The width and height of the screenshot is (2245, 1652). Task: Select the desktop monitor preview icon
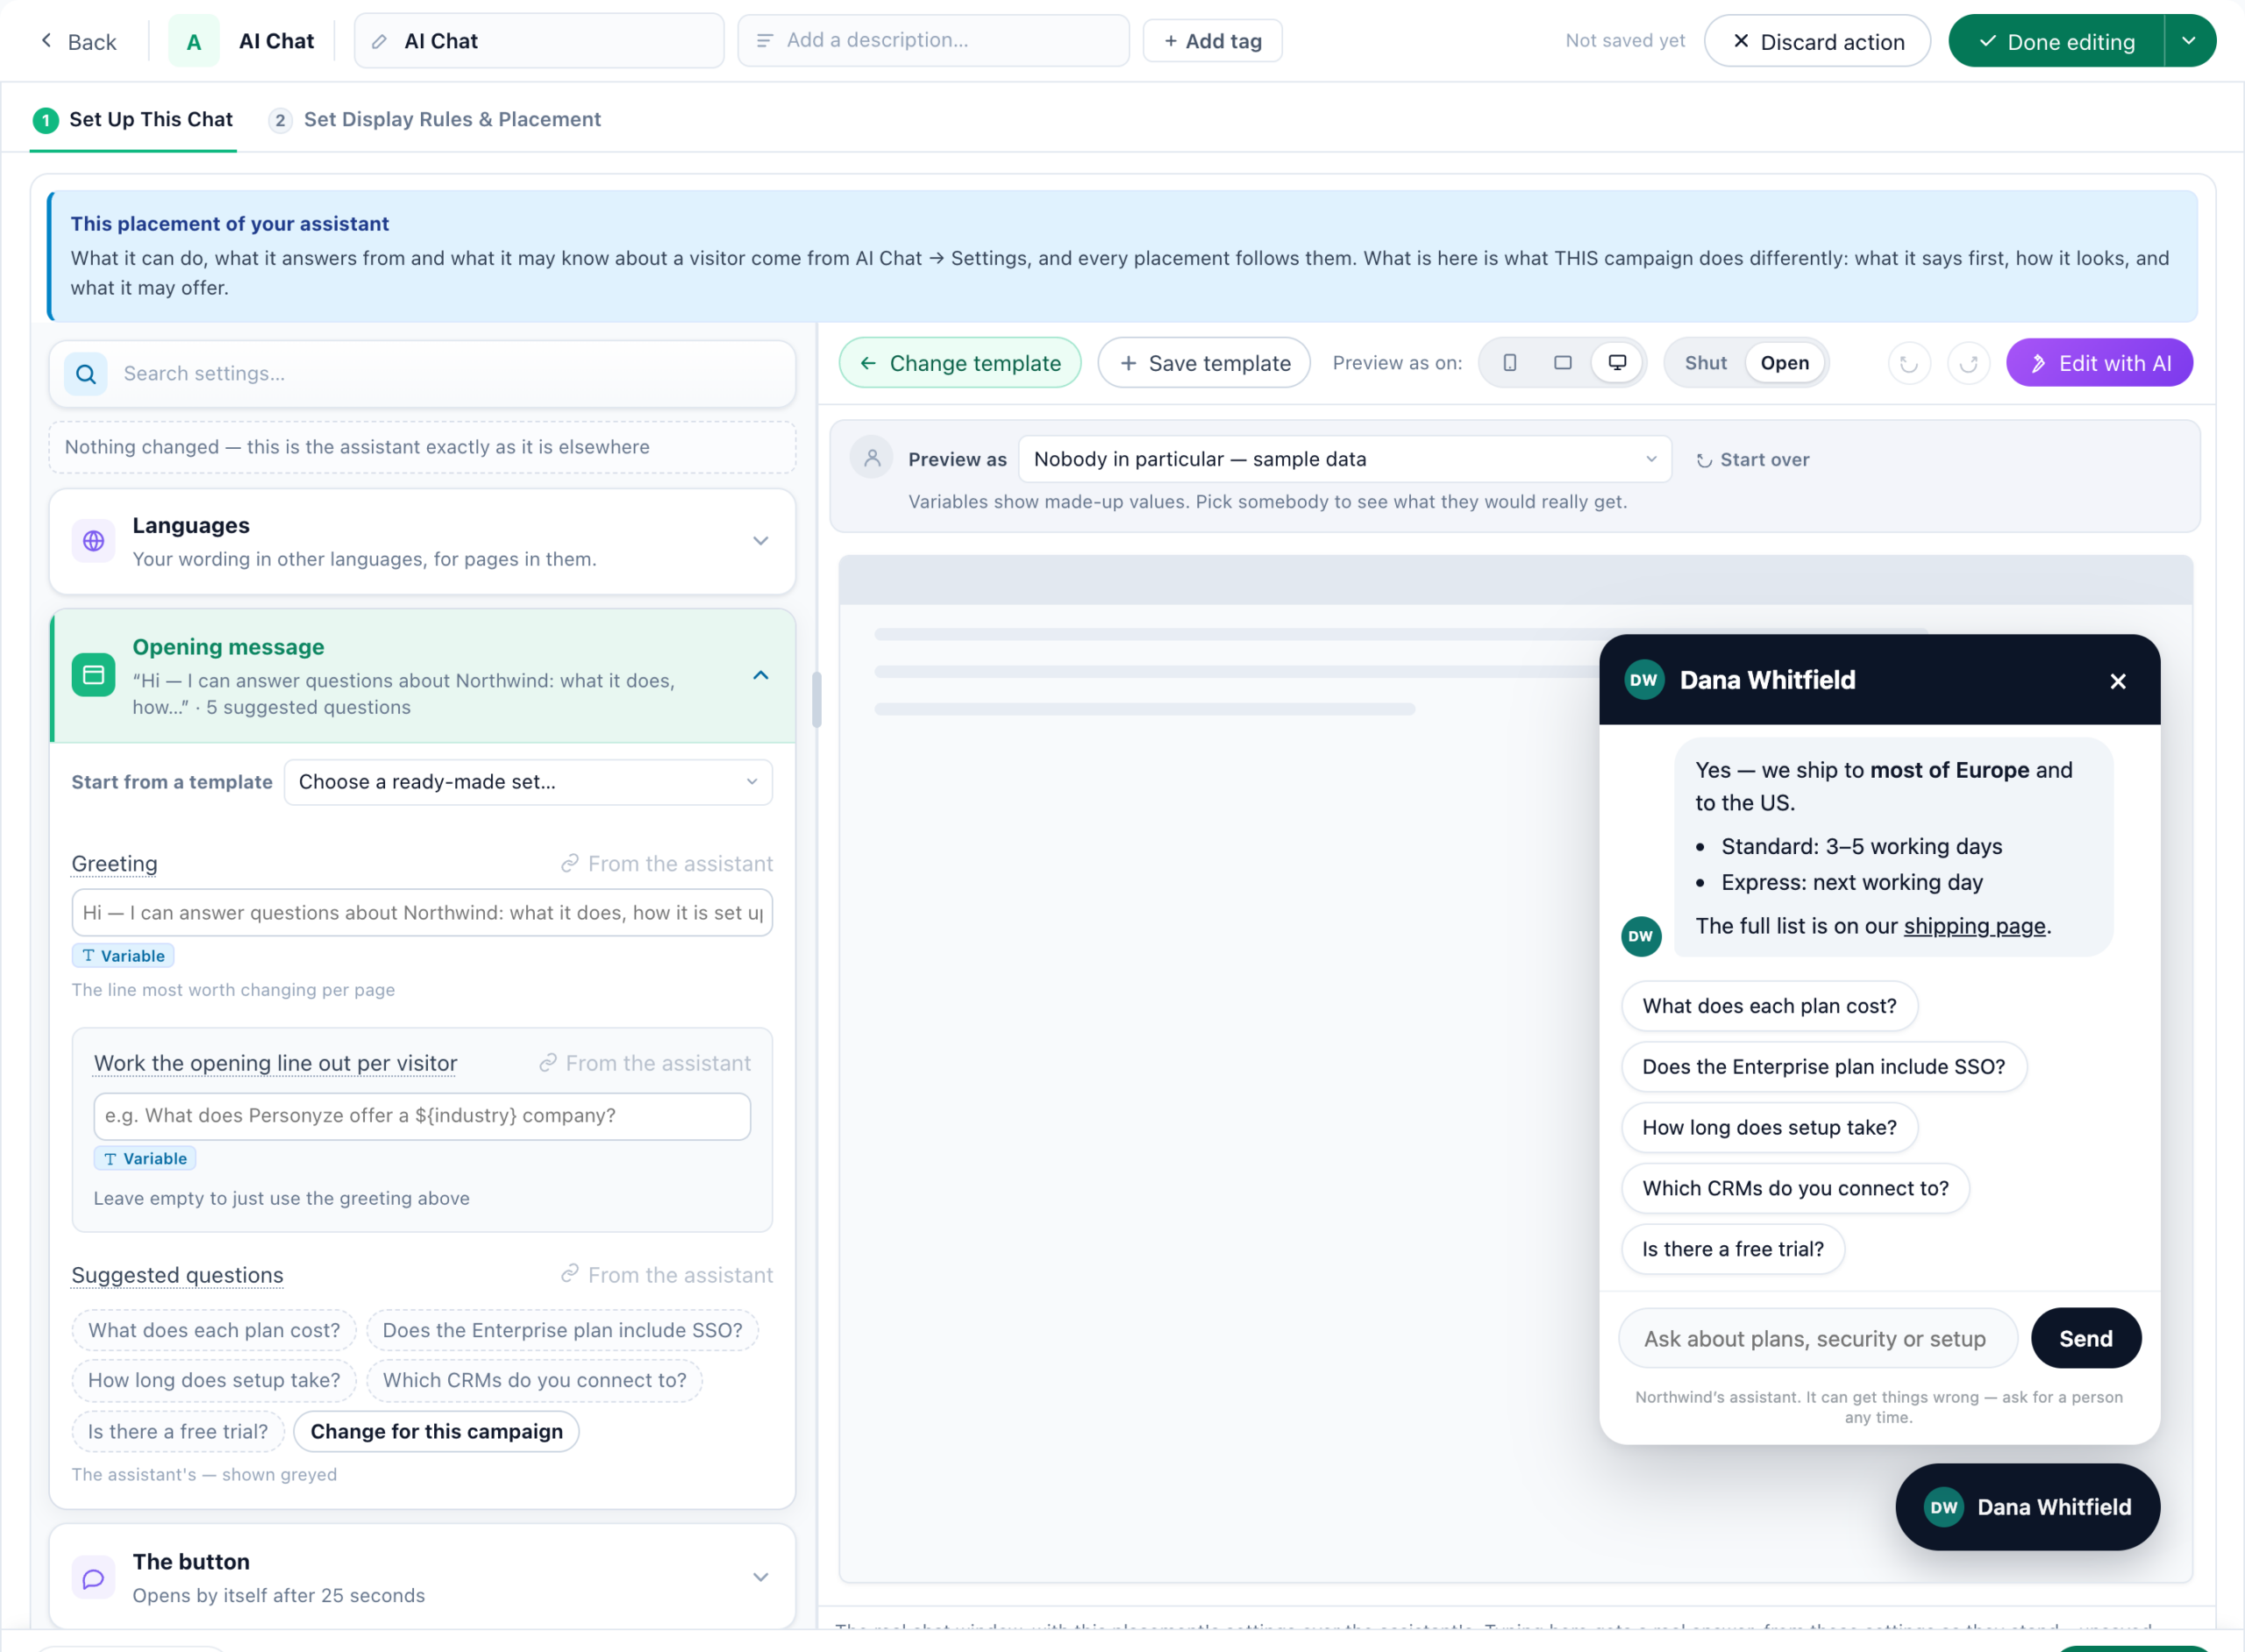pos(1616,363)
